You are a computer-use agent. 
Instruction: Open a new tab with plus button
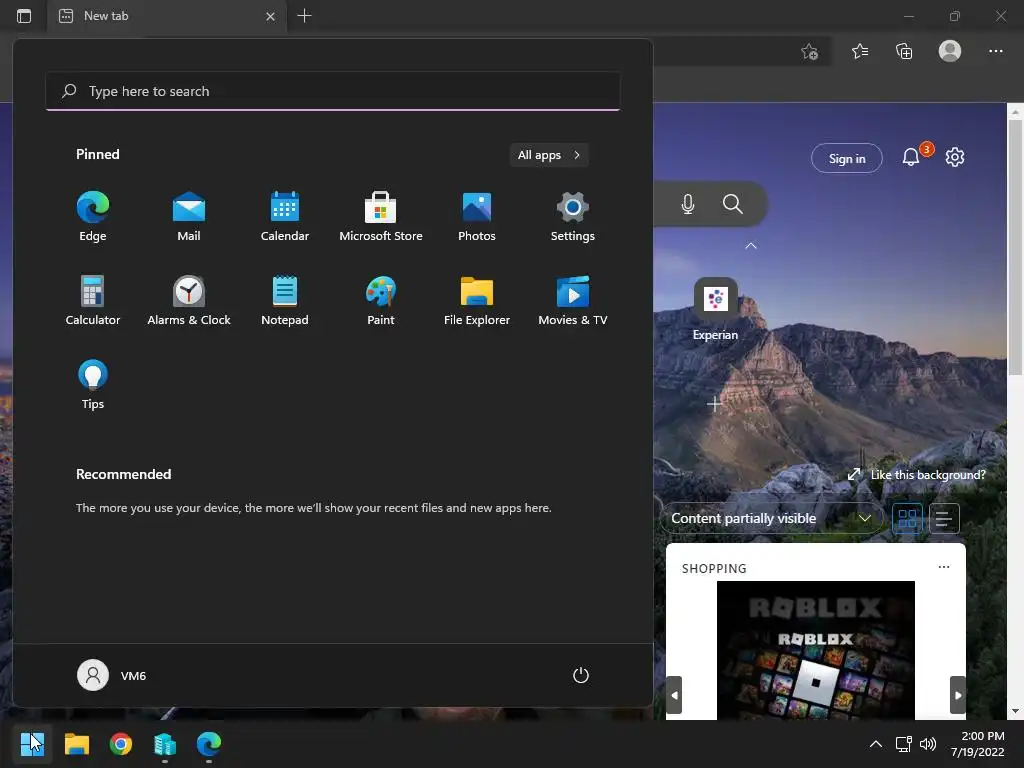pyautogui.click(x=304, y=16)
